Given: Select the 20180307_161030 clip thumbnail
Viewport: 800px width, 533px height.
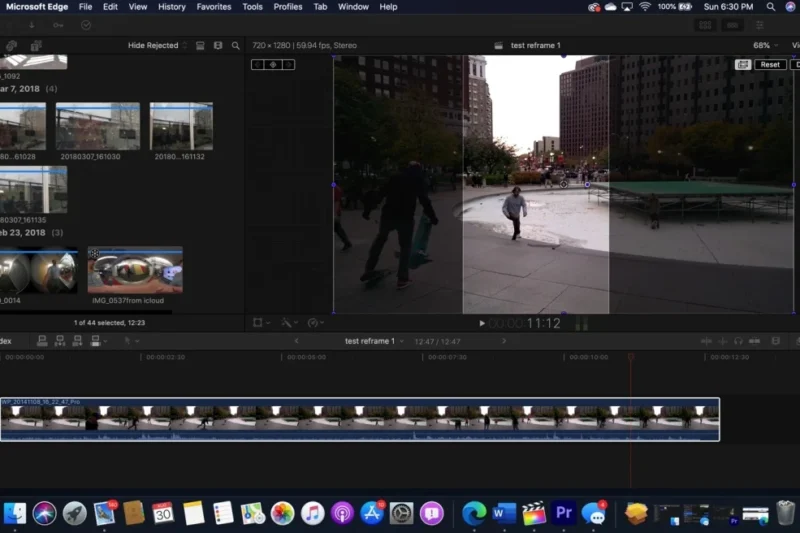Looking at the screenshot, I should point(97,128).
